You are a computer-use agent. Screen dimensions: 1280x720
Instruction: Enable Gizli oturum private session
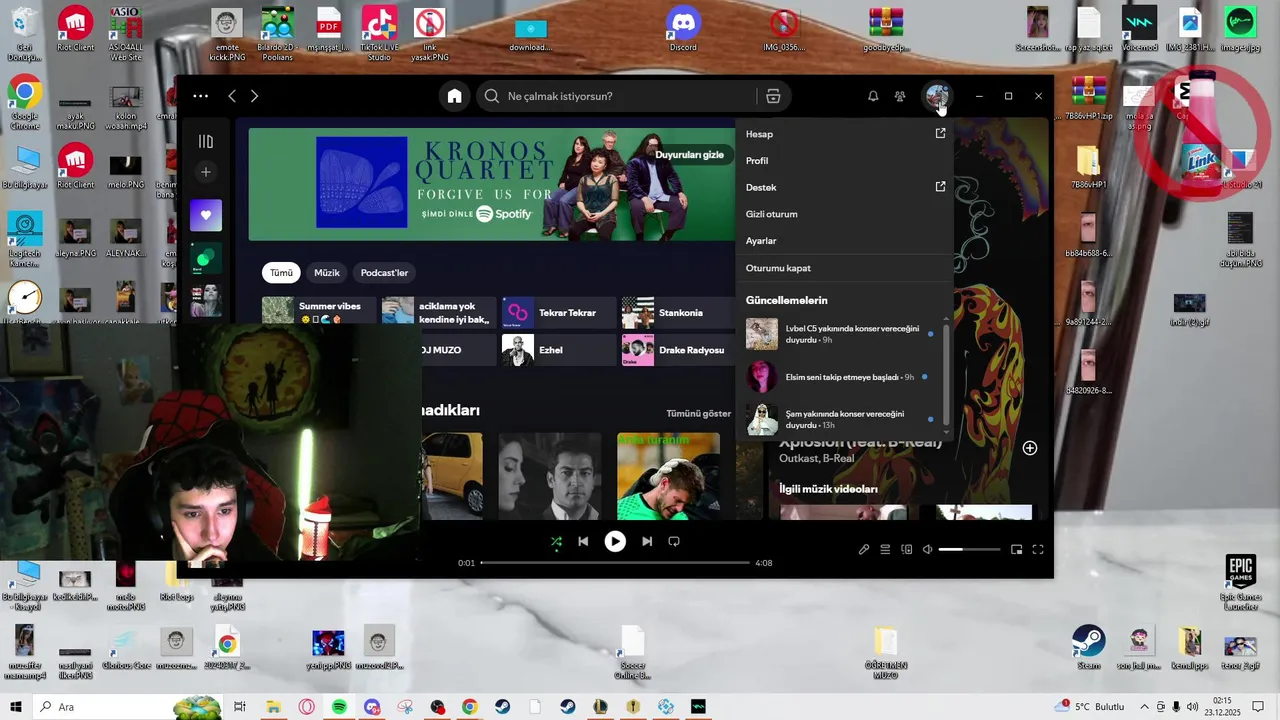pyautogui.click(x=846, y=214)
